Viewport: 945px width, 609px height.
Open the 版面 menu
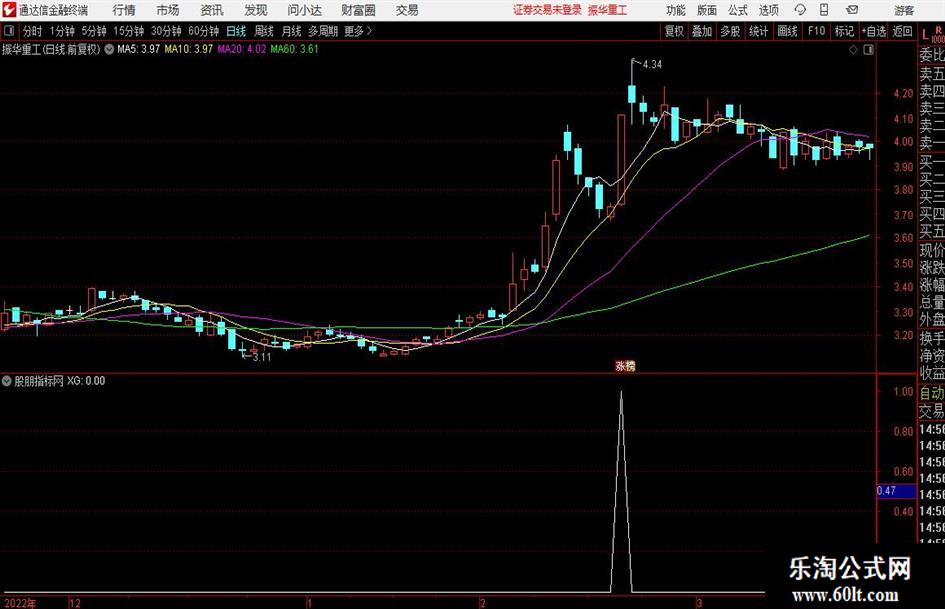click(x=707, y=10)
